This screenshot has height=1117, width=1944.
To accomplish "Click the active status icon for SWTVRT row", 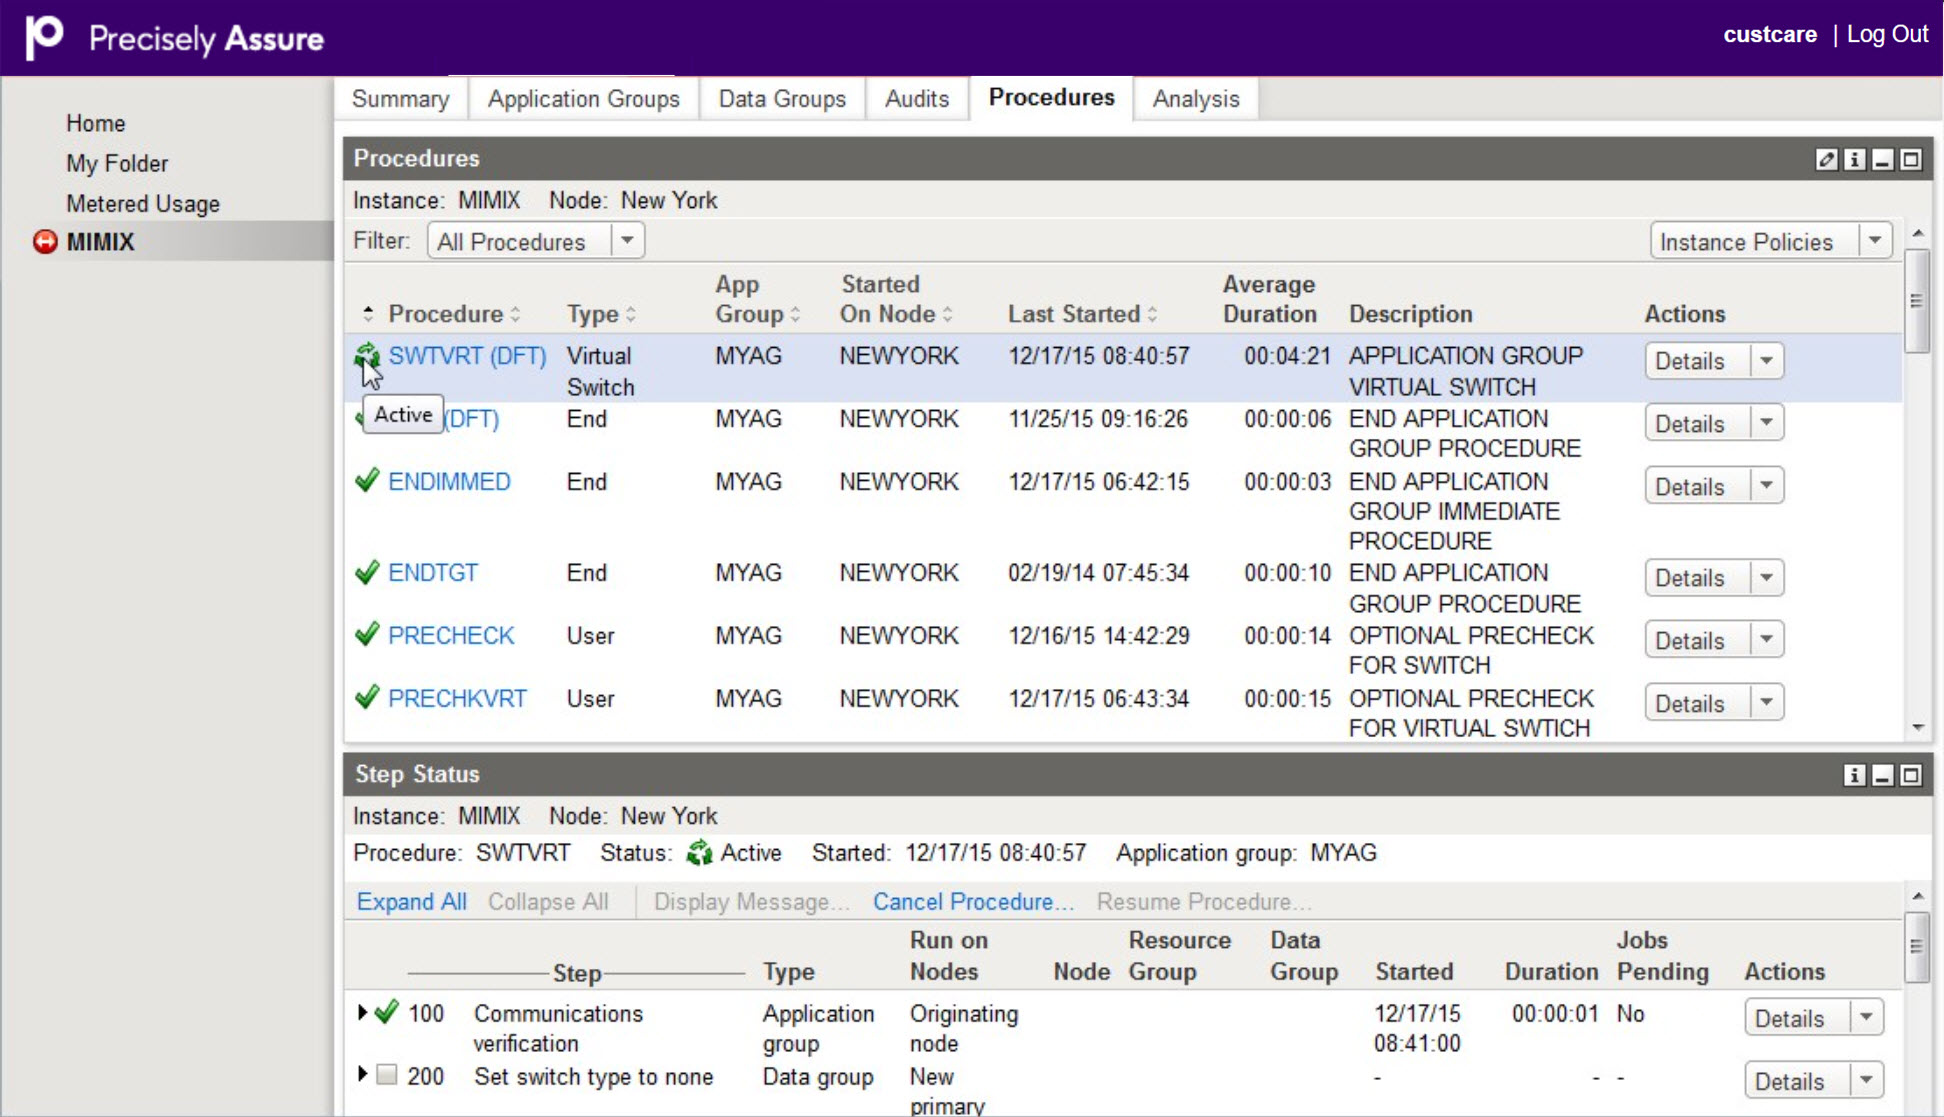I will point(367,355).
